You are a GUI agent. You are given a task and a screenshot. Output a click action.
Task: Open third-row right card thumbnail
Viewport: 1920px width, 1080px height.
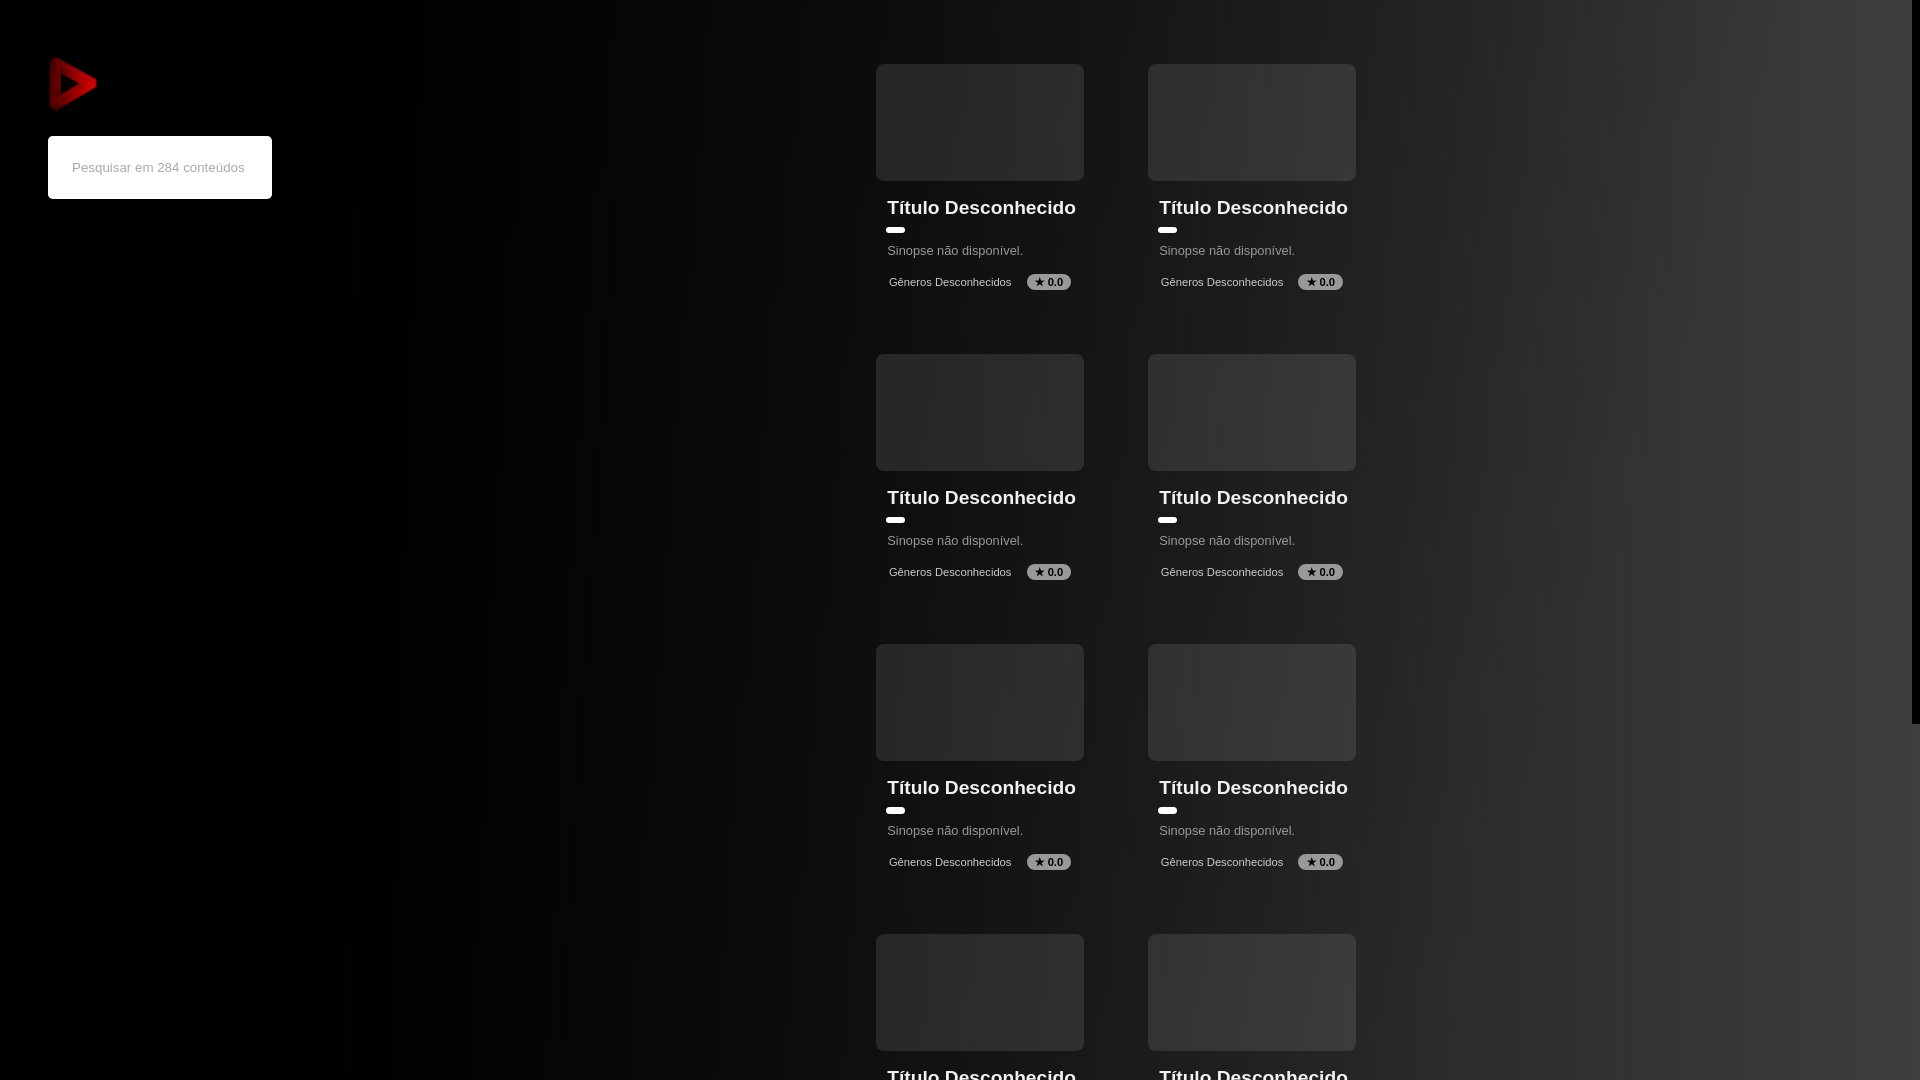click(x=1251, y=702)
